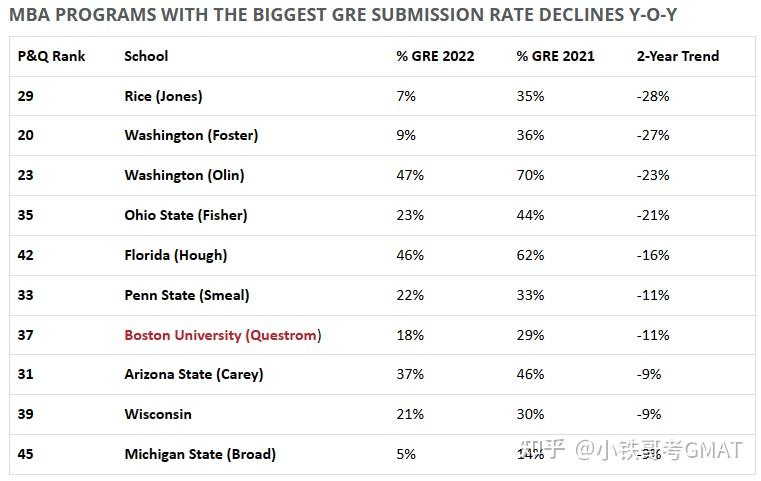This screenshot has height=481, width=761.
Task: Click the School column header
Action: pyautogui.click(x=146, y=56)
